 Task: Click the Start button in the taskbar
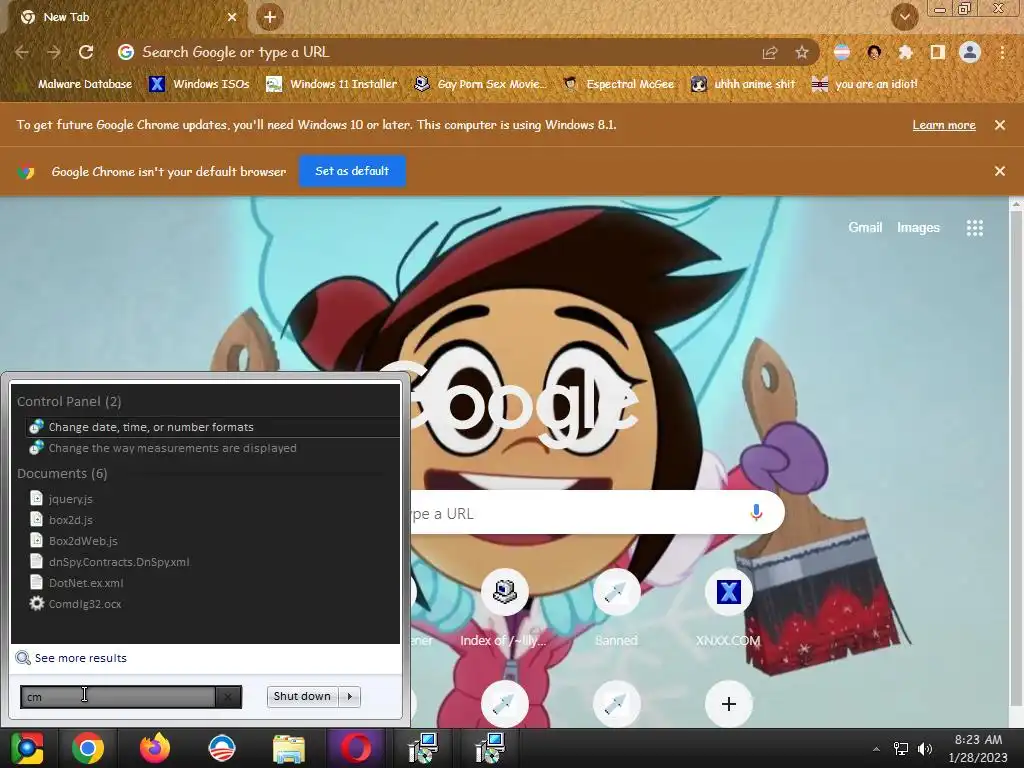(27, 748)
